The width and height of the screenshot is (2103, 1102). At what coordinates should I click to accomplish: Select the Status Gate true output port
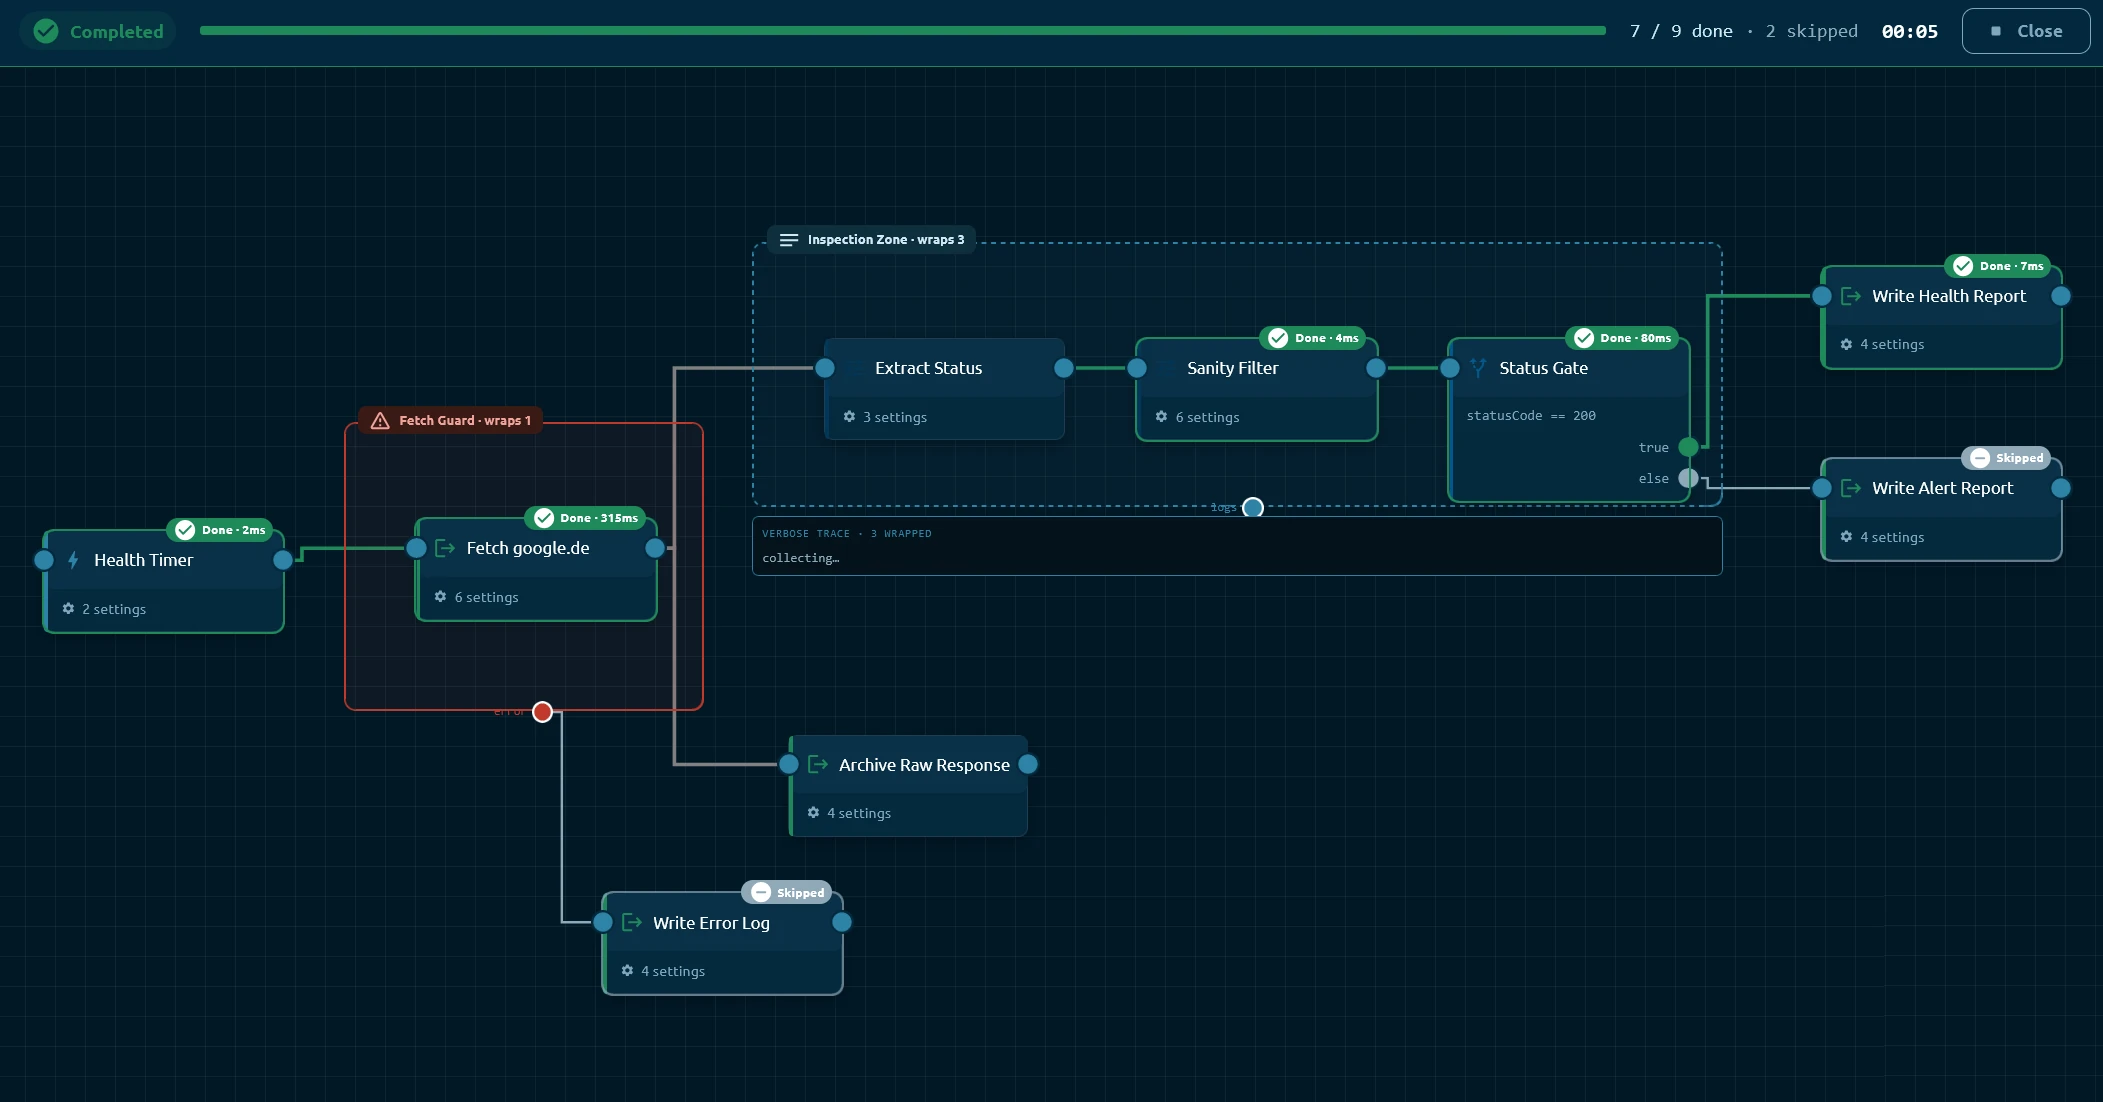coord(1688,447)
